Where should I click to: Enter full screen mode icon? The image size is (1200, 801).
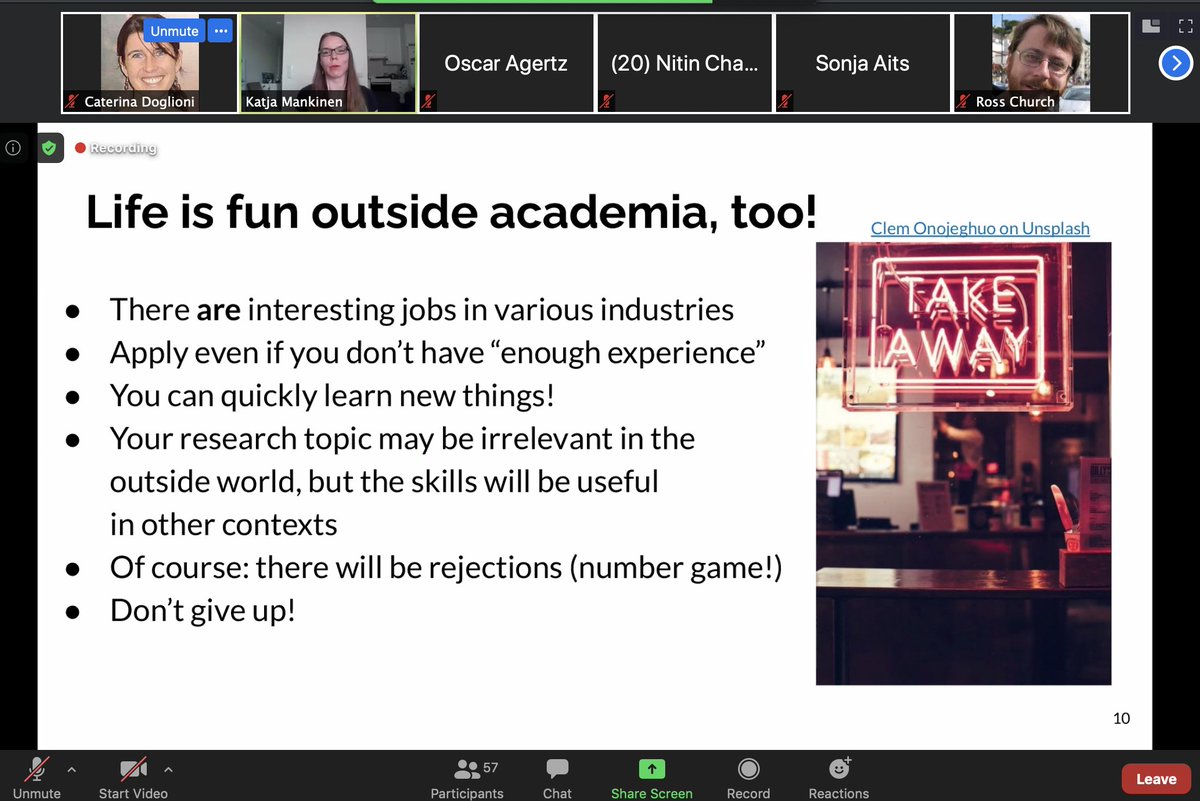pyautogui.click(x=1186, y=26)
